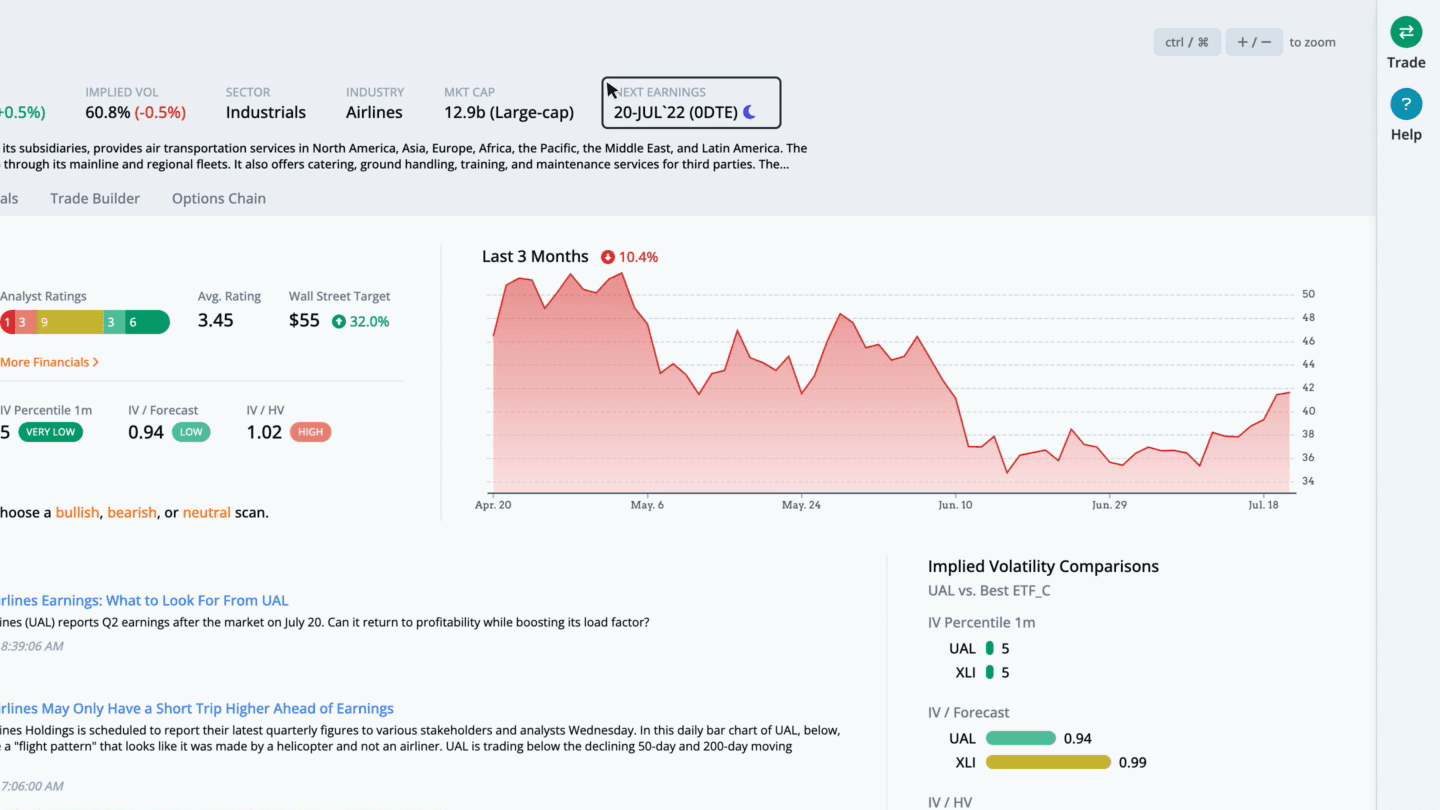This screenshot has width=1440, height=810.
Task: Open the Help question mark icon
Action: pos(1406,104)
